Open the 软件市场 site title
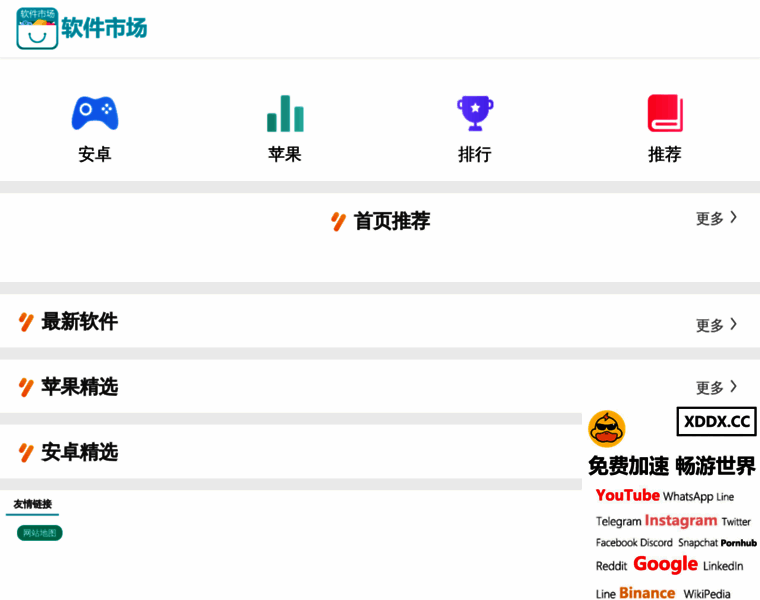760x600 pixels. (104, 28)
